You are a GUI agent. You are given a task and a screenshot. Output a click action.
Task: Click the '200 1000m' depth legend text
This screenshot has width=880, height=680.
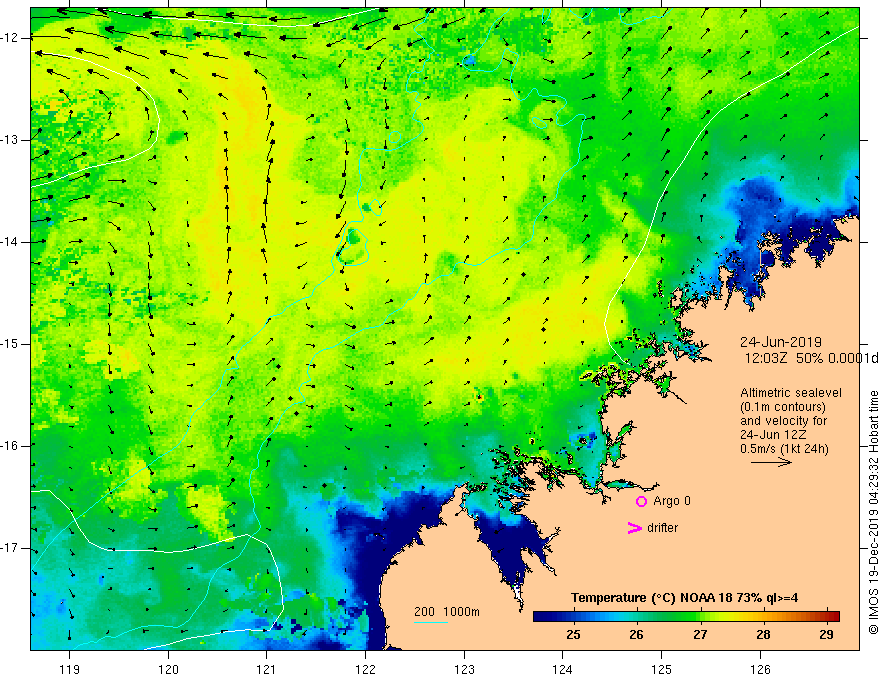coord(447,612)
